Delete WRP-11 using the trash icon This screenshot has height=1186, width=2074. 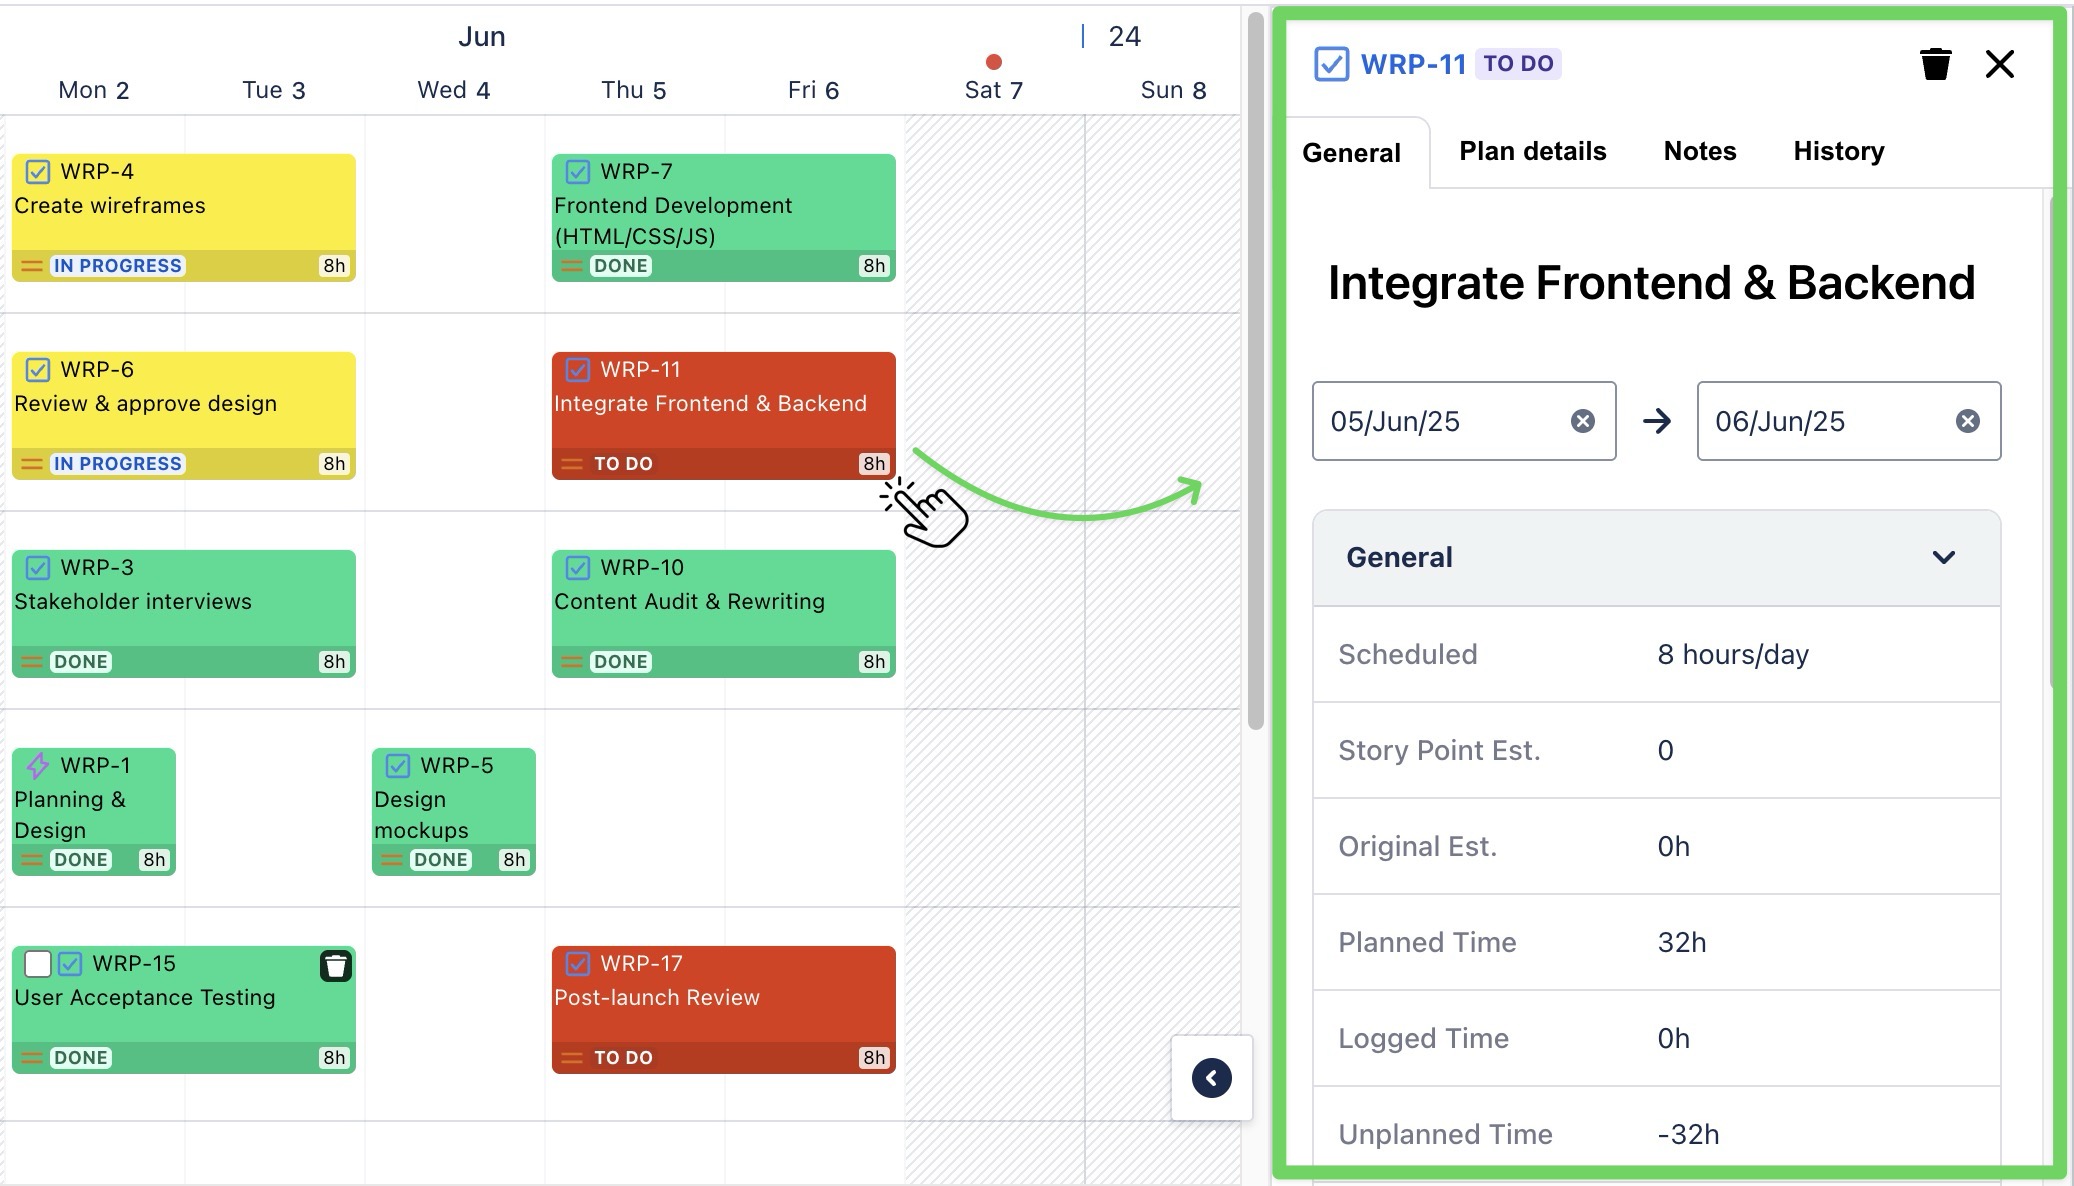point(1937,63)
